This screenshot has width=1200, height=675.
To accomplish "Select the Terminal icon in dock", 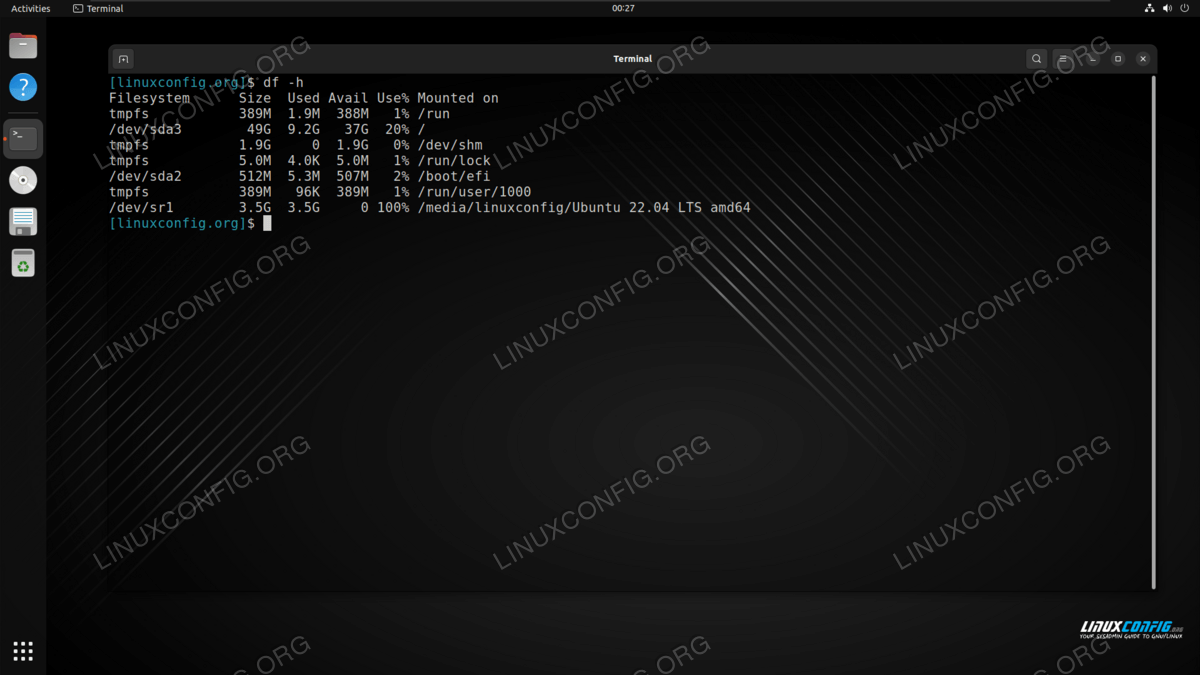I will [x=23, y=139].
